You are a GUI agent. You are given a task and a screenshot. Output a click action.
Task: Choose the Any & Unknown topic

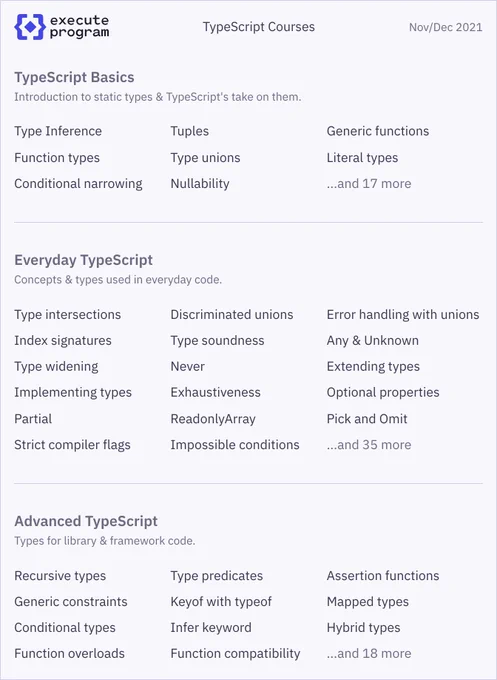coord(373,341)
